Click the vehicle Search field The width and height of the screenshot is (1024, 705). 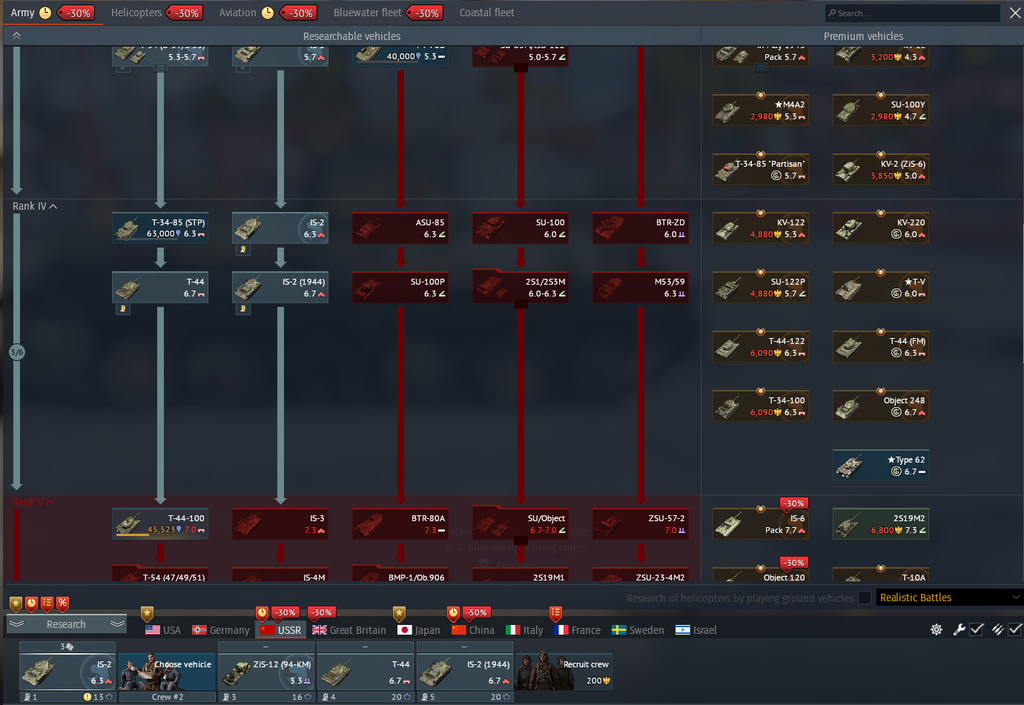tap(912, 12)
